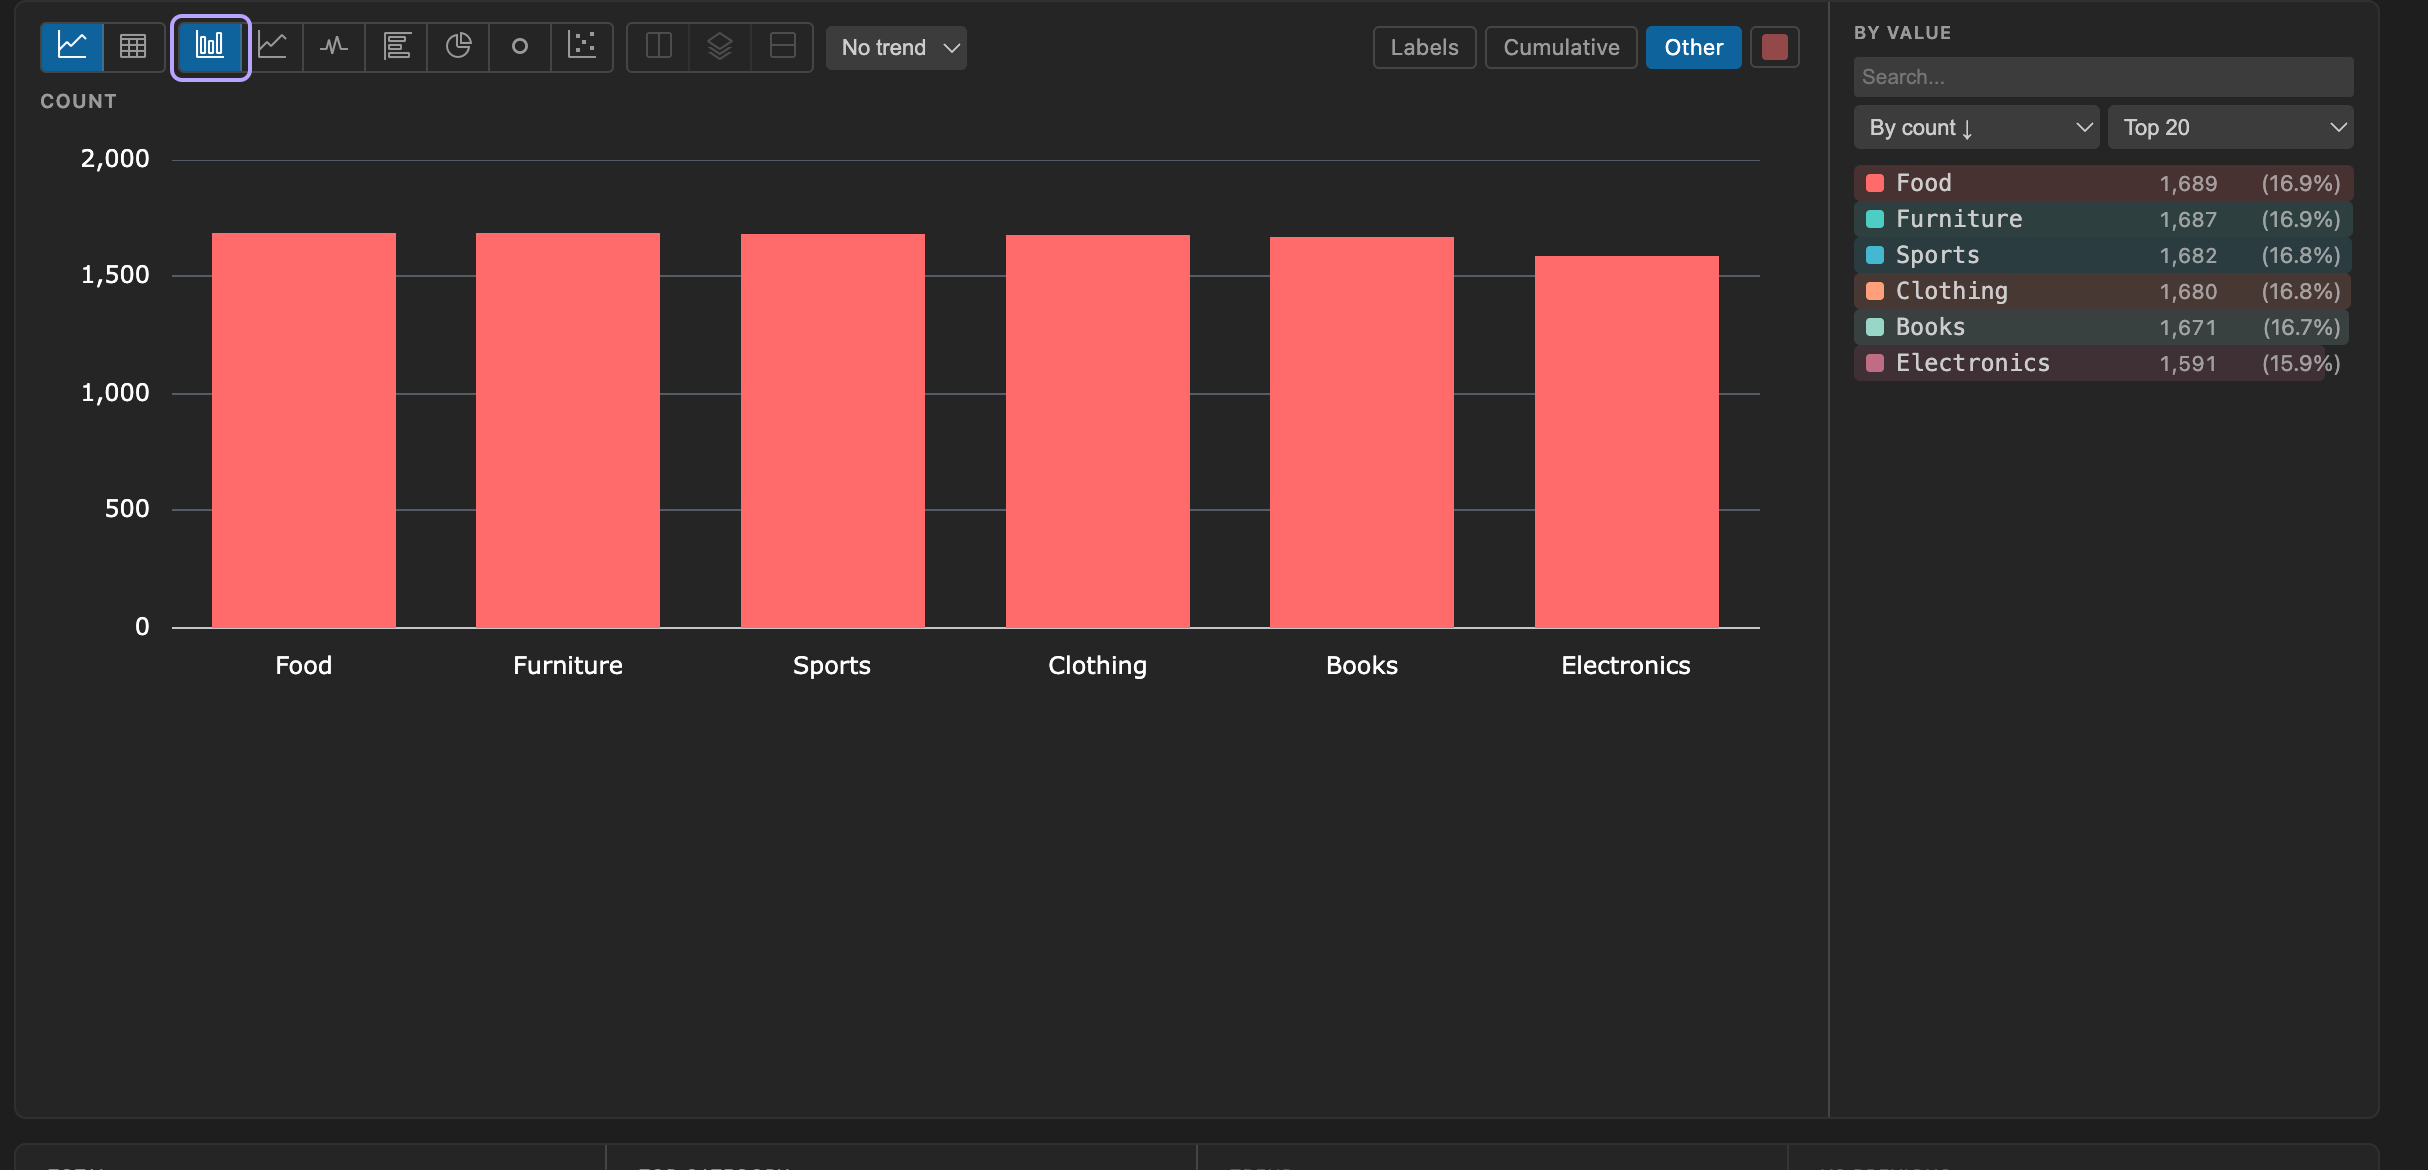2428x1170 pixels.
Task: Choose split rows layout icon
Action: [782, 46]
